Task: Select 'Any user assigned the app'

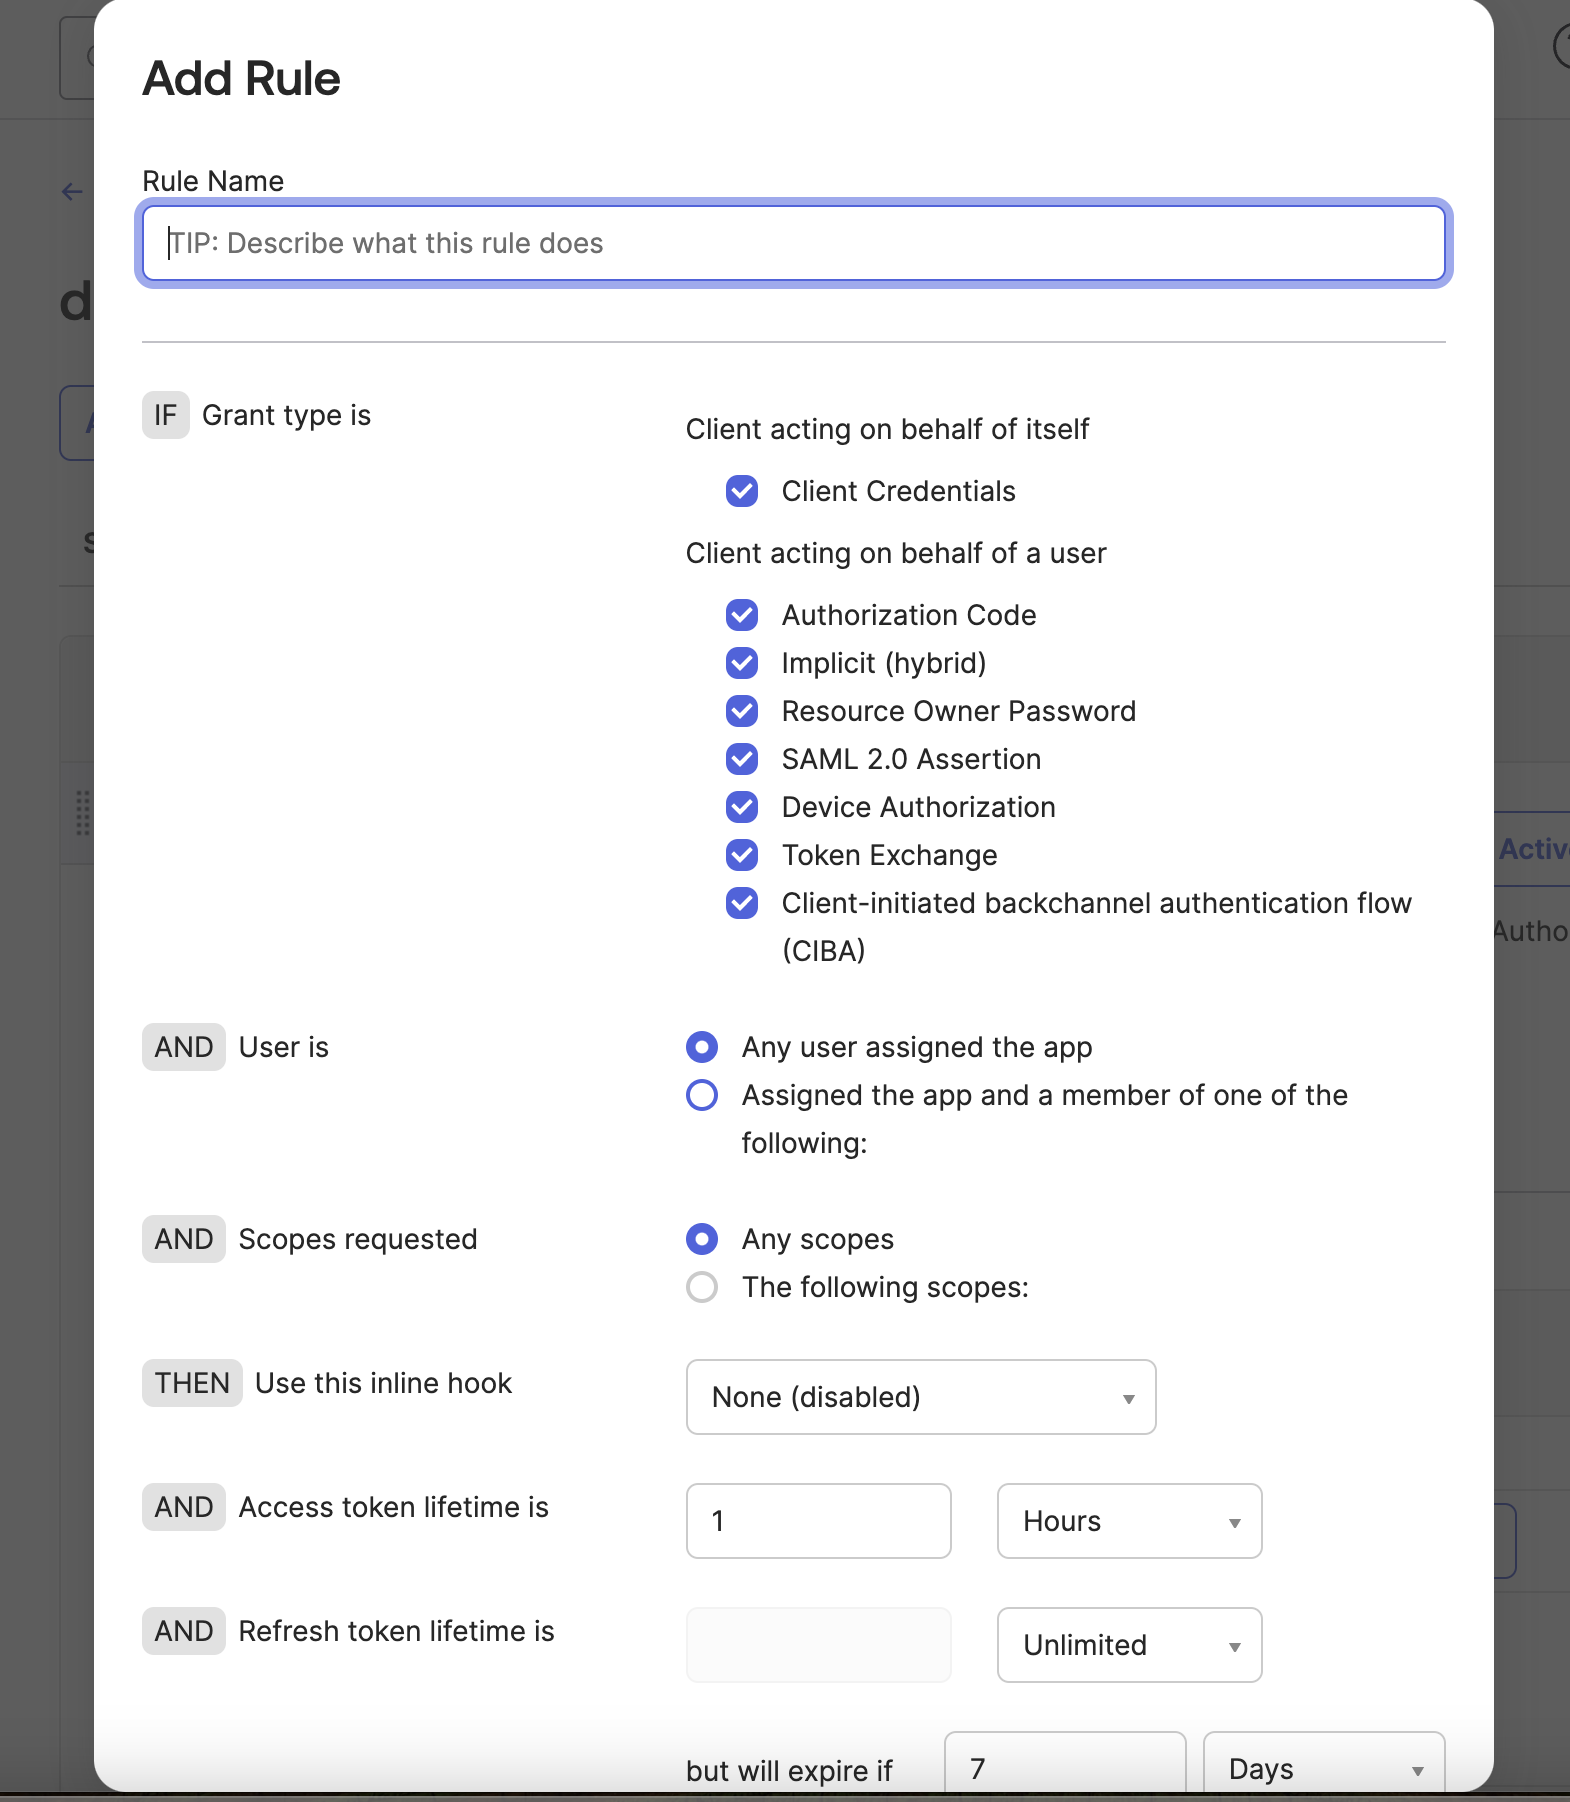Action: pos(702,1047)
